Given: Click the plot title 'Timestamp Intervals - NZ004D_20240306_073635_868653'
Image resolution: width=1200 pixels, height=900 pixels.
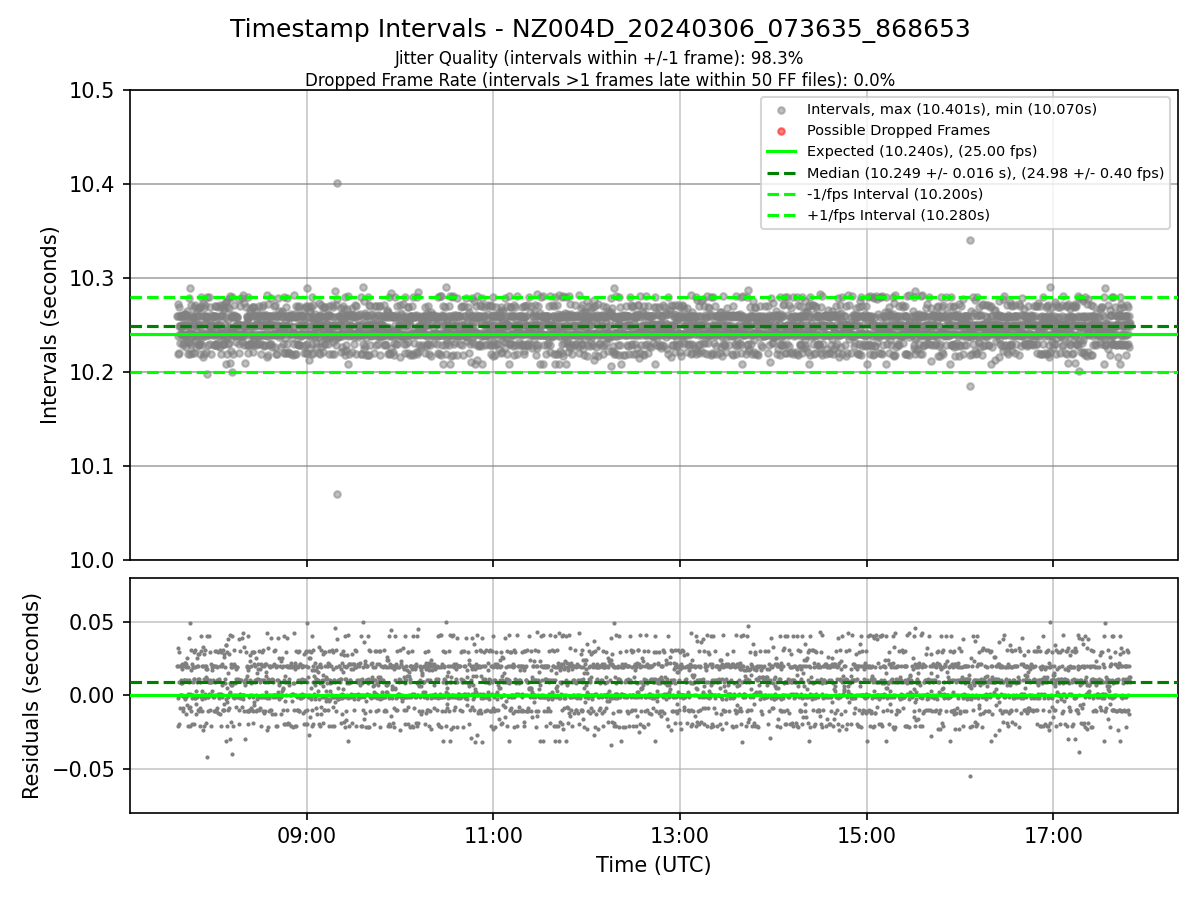Looking at the screenshot, I should (x=600, y=29).
